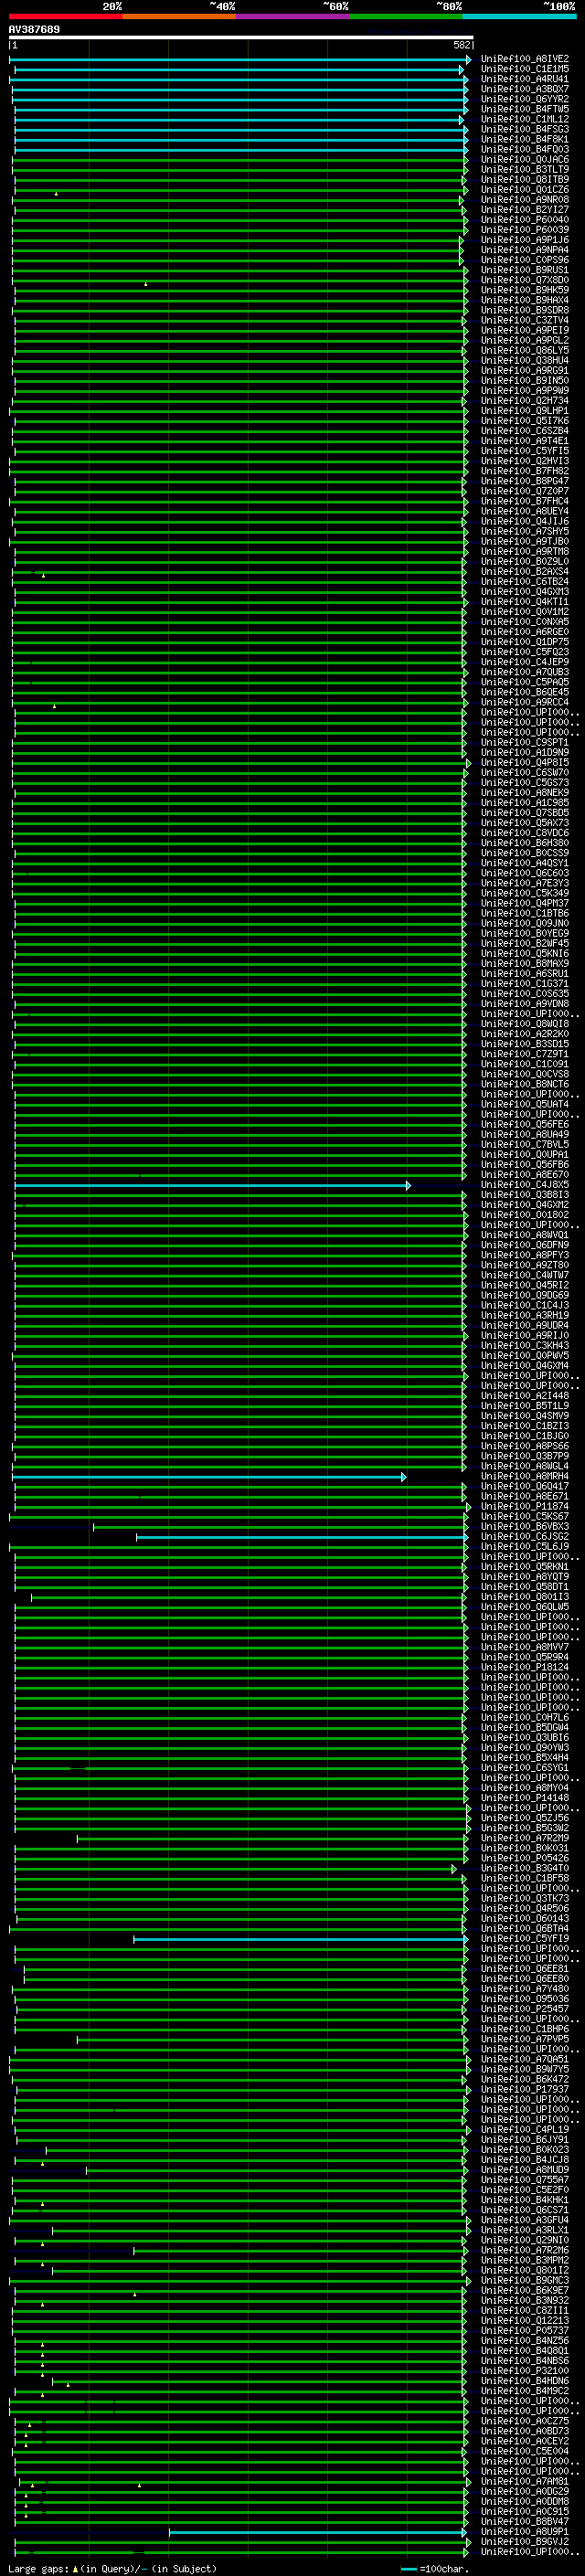The image size is (585, 2576).
Task: Select the 20% identity red legend segment
Action: (65, 16)
